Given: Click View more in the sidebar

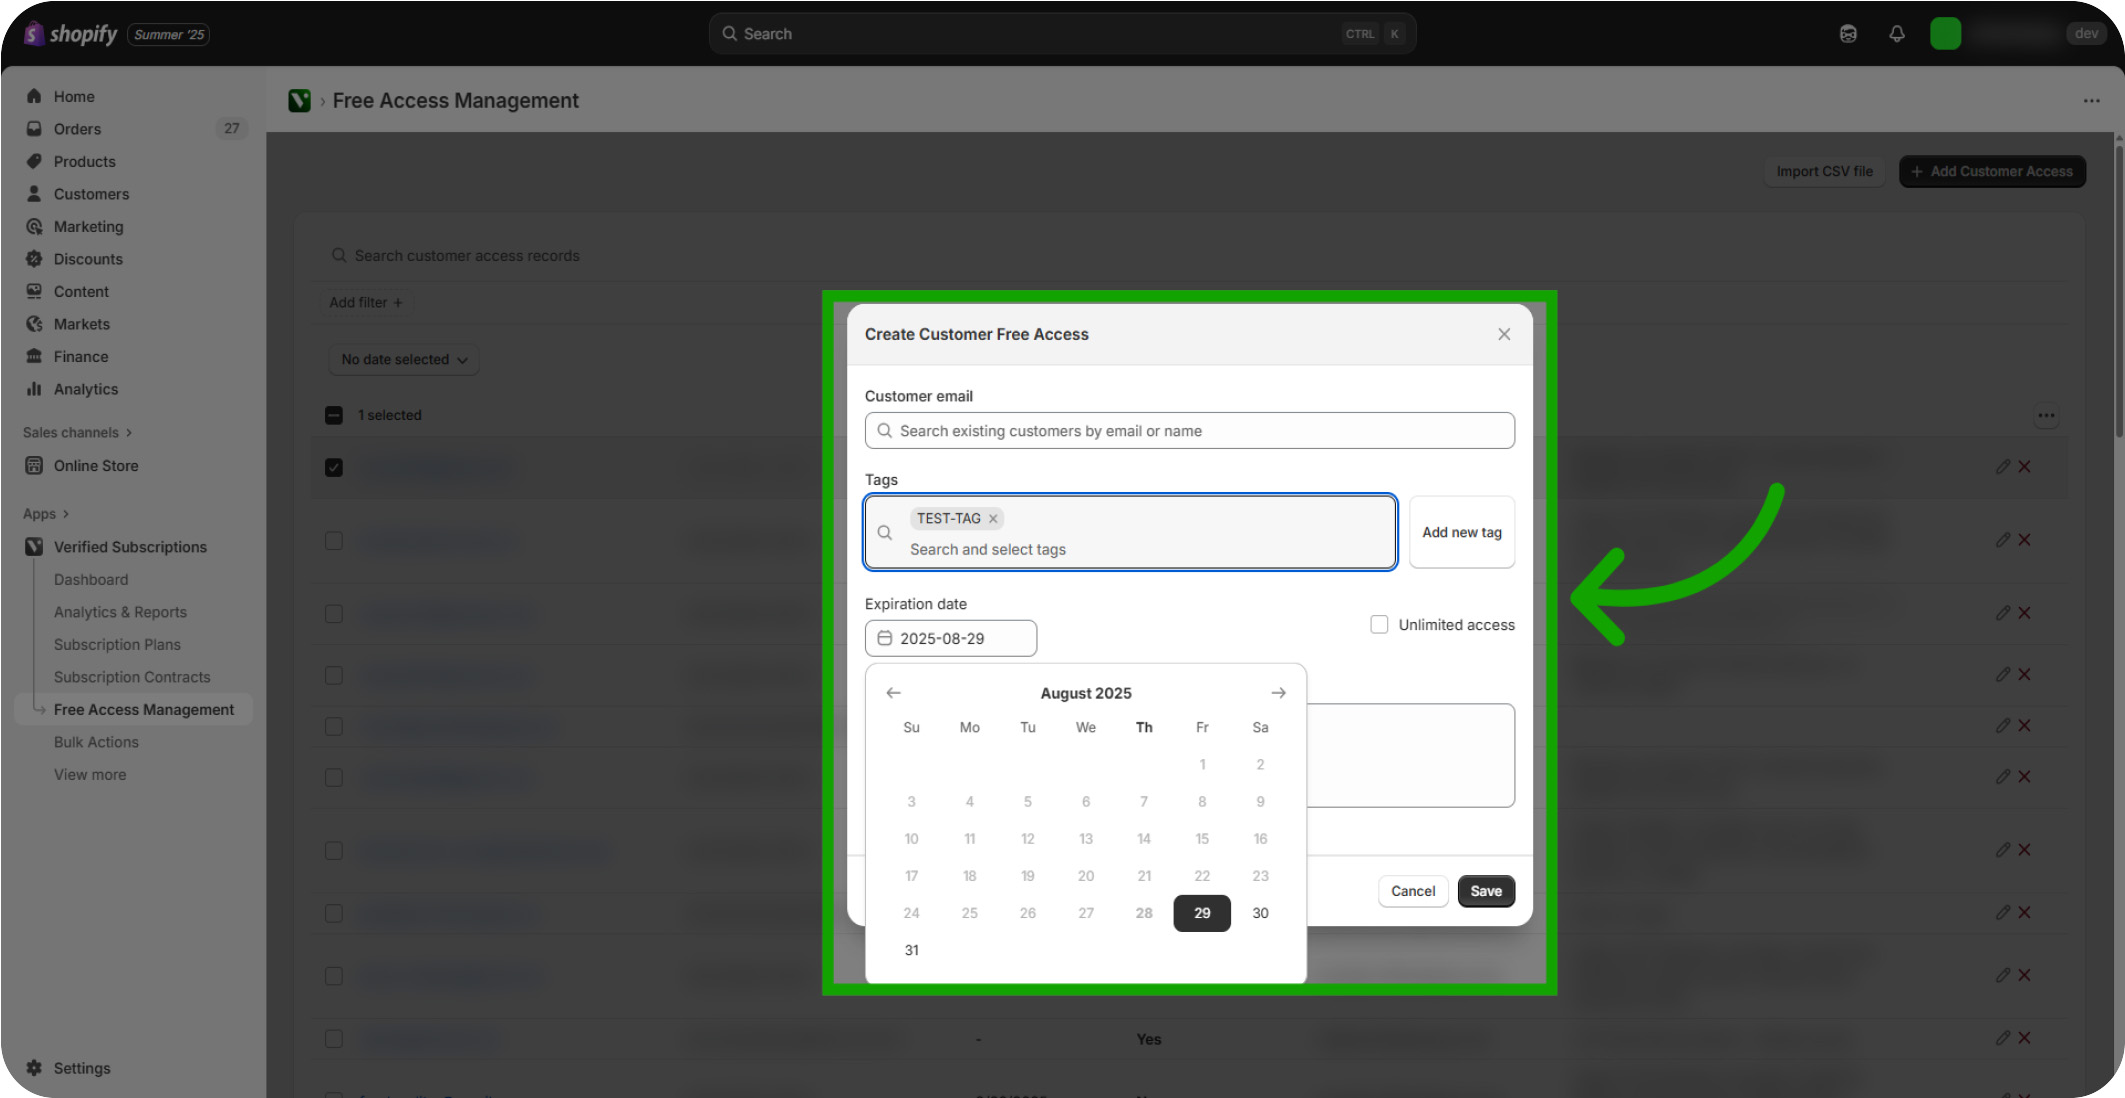Looking at the screenshot, I should coord(90,775).
